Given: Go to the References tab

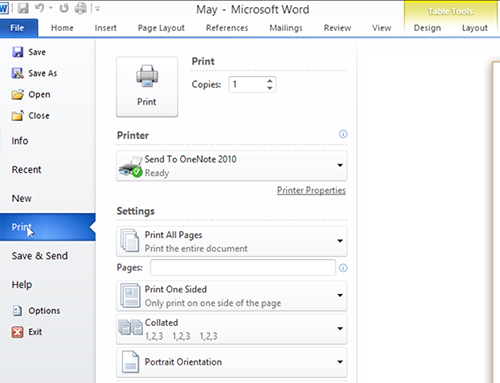Looking at the screenshot, I should point(227,28).
